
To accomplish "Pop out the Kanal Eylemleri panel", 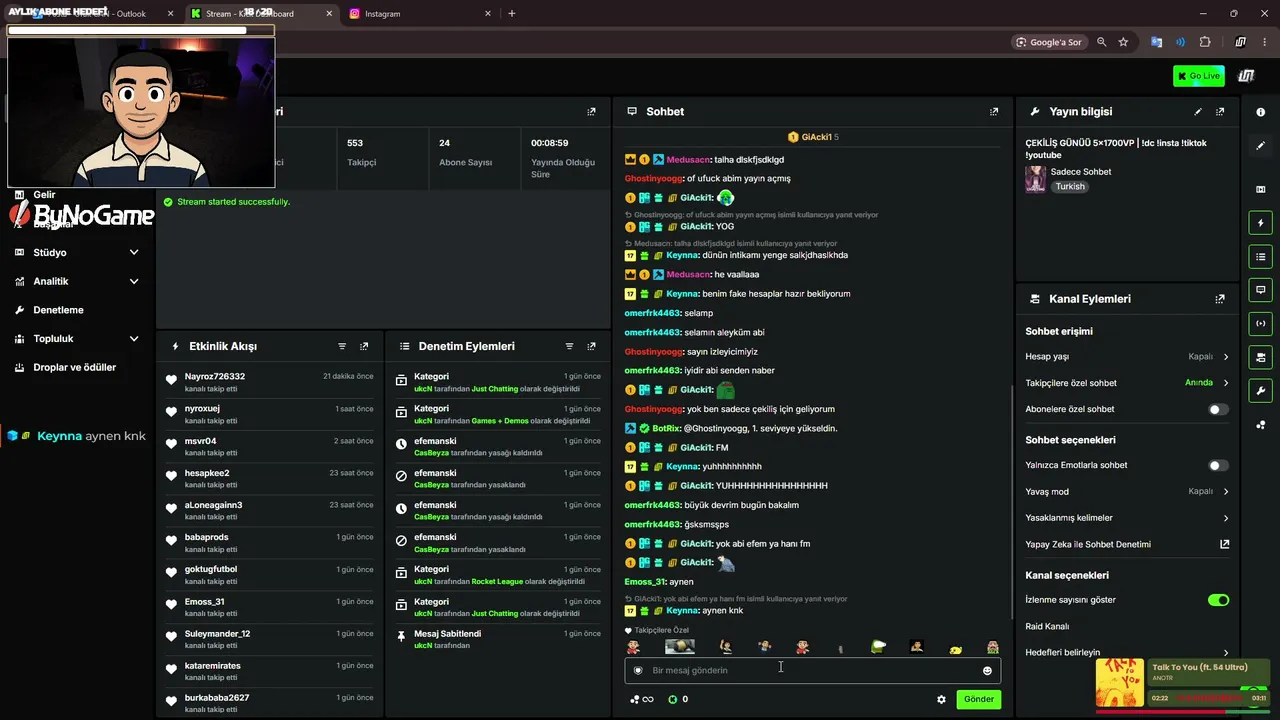I will point(1220,299).
